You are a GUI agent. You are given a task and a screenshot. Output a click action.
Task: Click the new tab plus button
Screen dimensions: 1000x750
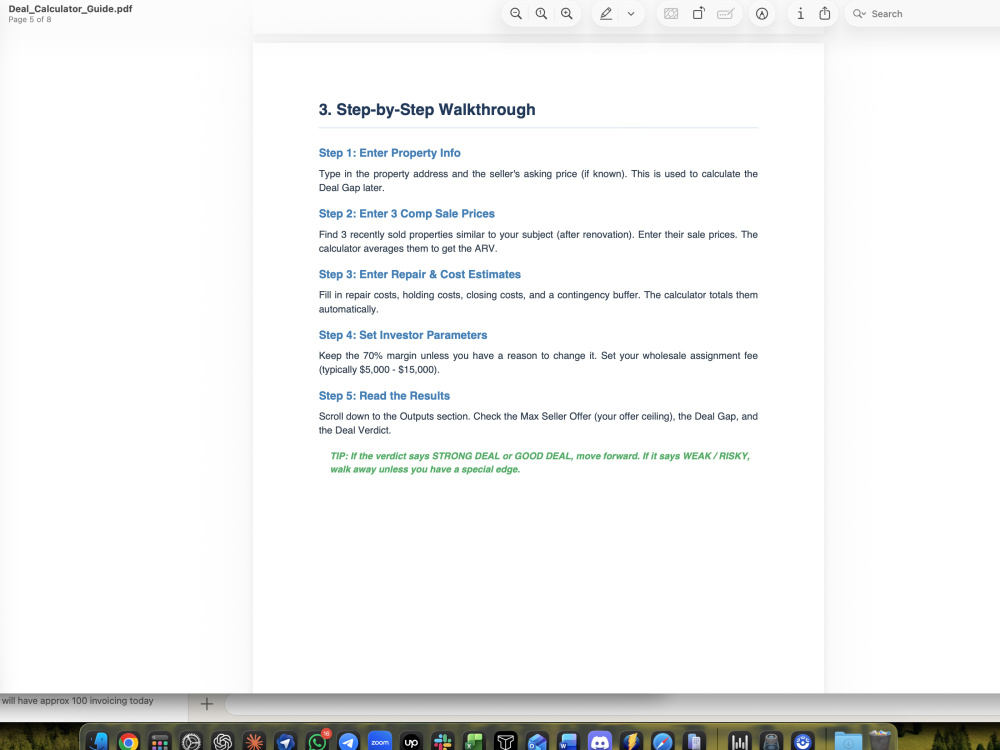point(207,703)
